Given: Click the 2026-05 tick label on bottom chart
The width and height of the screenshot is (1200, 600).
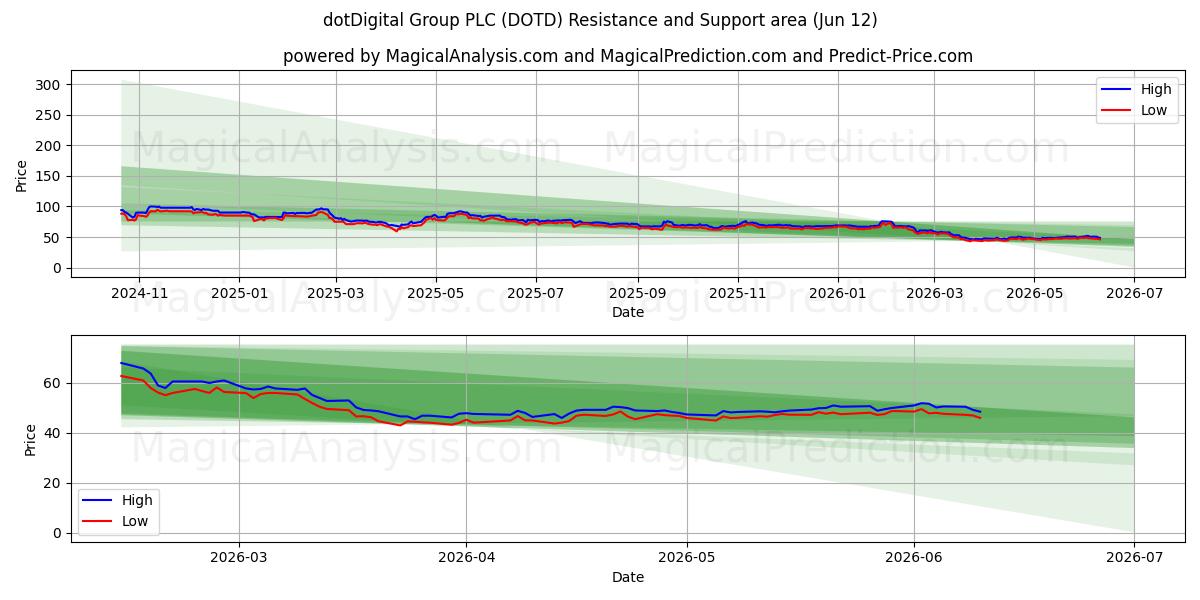Looking at the screenshot, I should (687, 557).
